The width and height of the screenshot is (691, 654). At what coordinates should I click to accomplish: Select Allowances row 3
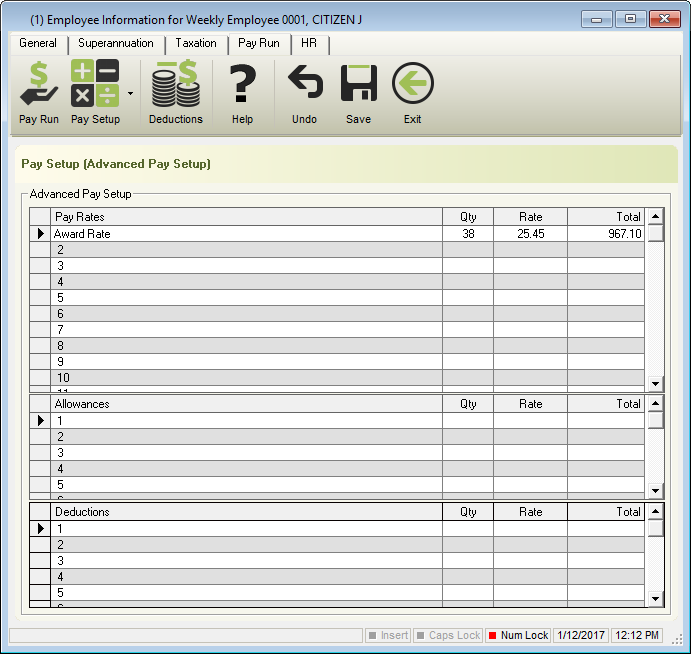click(337, 453)
